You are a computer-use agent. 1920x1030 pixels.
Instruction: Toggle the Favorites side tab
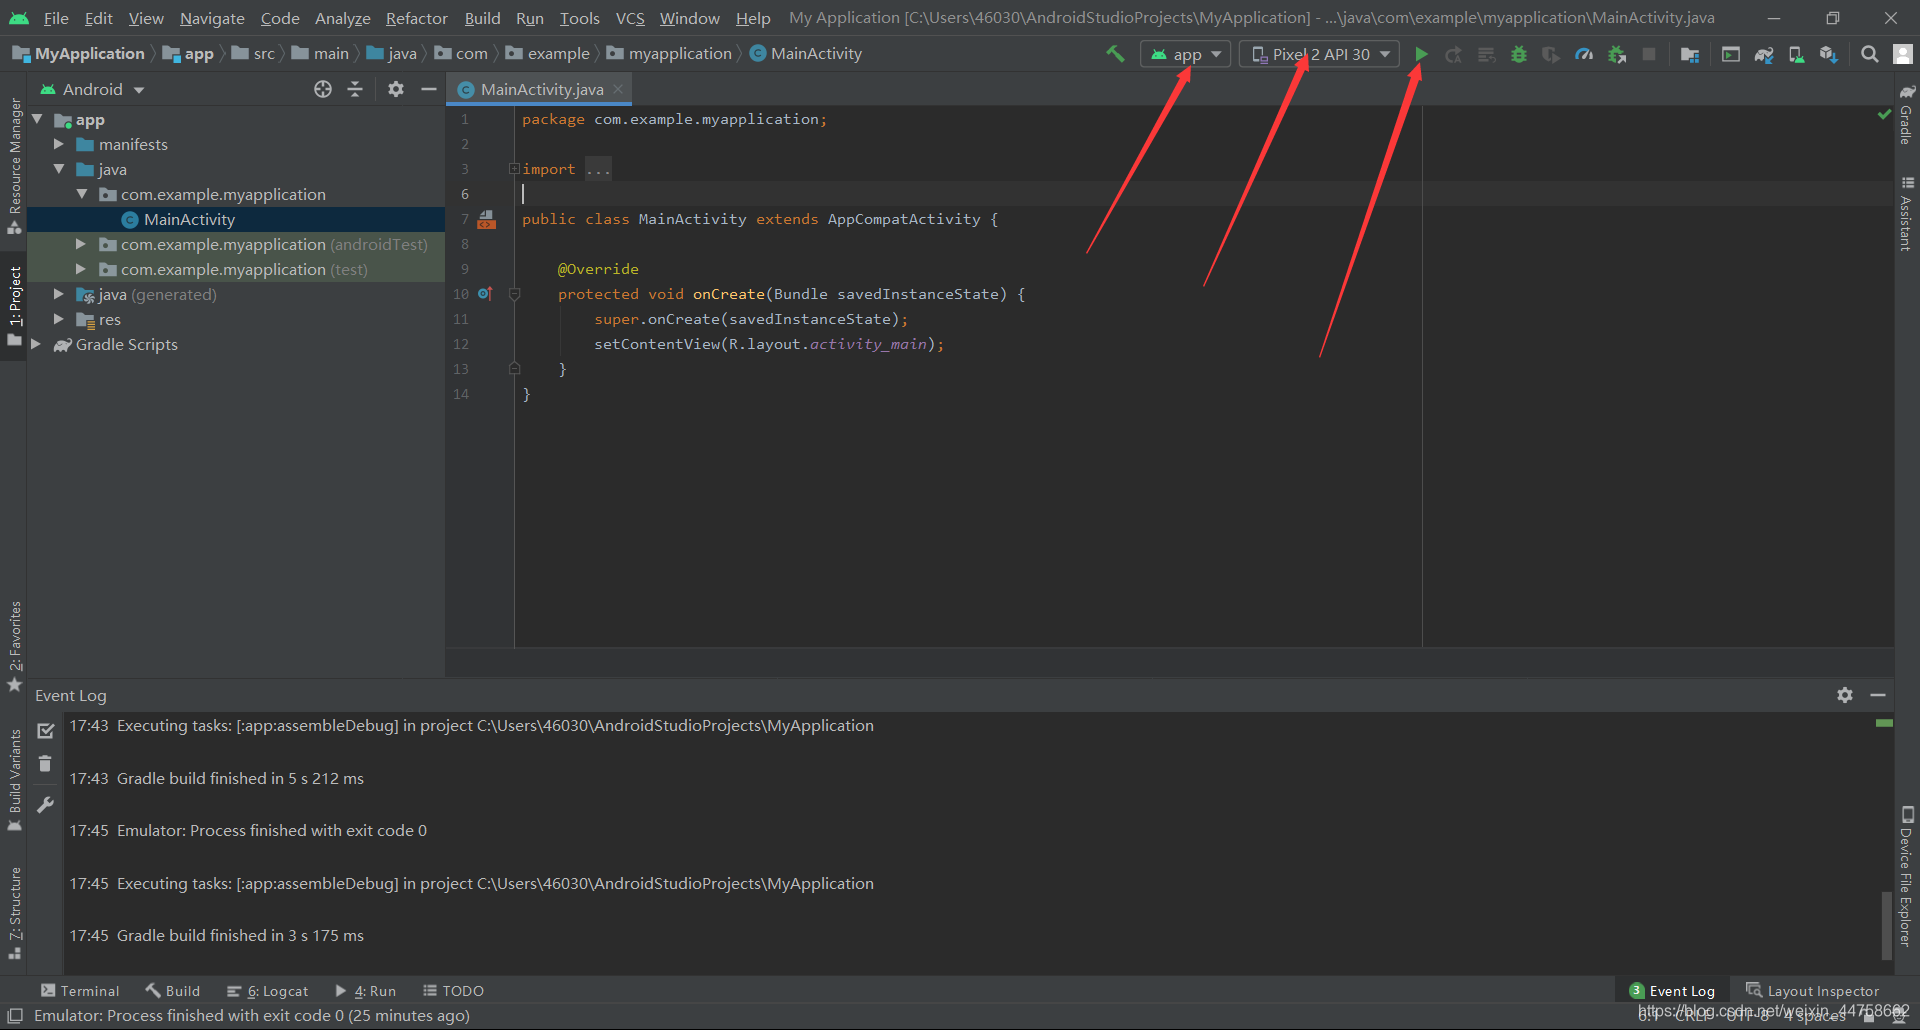pos(14,646)
